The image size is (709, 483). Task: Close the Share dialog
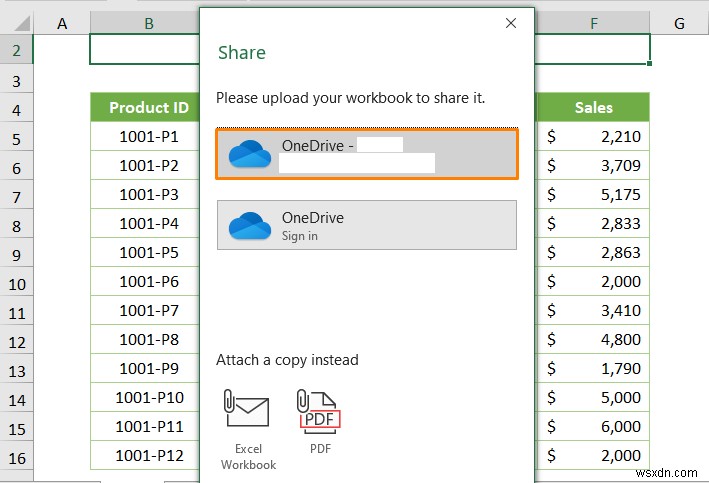pos(512,23)
